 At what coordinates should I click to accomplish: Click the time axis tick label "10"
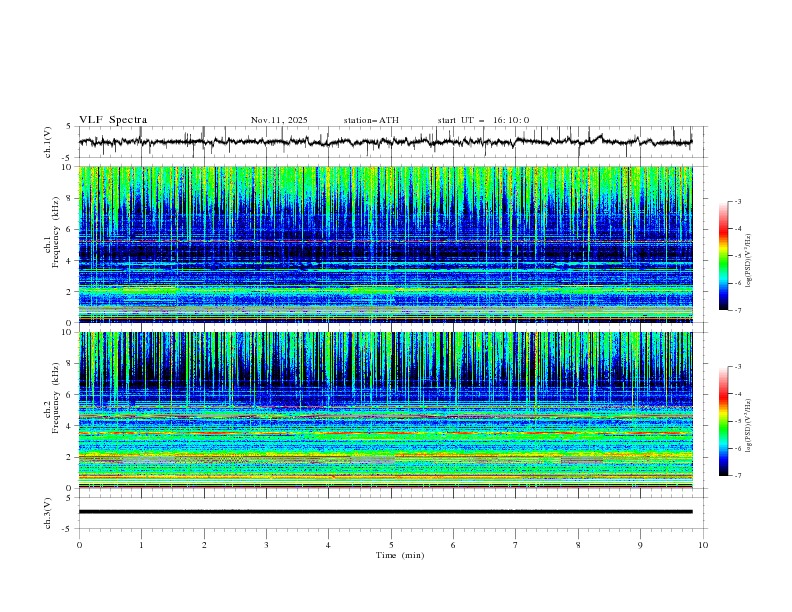tap(703, 545)
